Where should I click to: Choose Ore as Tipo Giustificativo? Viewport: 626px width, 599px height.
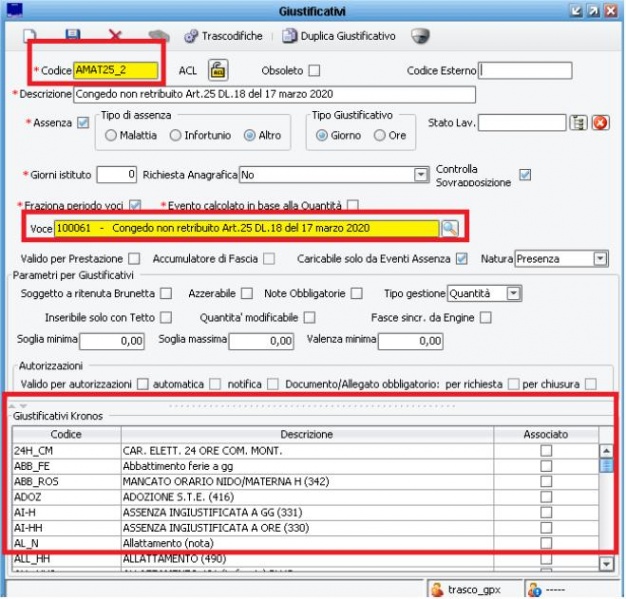pyautogui.click(x=380, y=135)
